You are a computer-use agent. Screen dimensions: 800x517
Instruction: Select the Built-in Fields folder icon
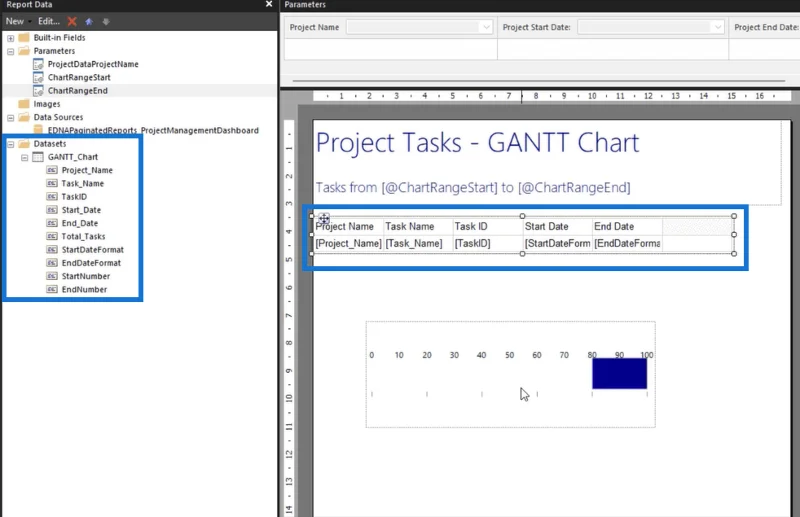click(x=24, y=38)
